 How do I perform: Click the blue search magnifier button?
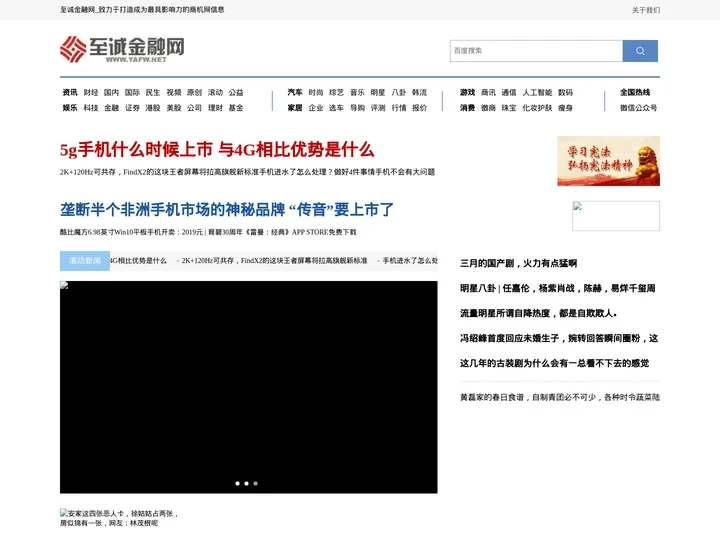point(640,51)
